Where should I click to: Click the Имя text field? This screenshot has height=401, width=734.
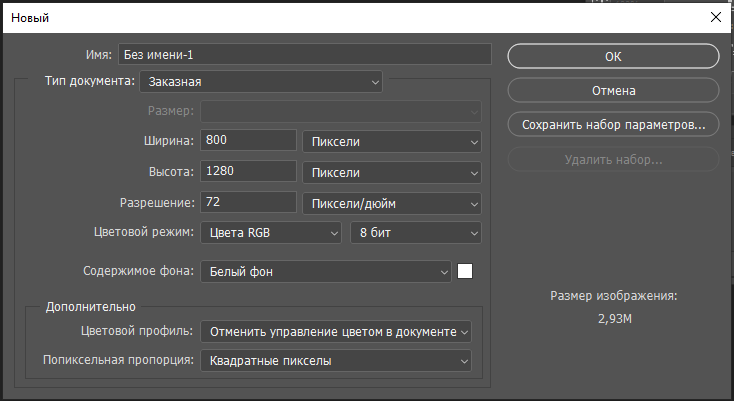point(305,54)
